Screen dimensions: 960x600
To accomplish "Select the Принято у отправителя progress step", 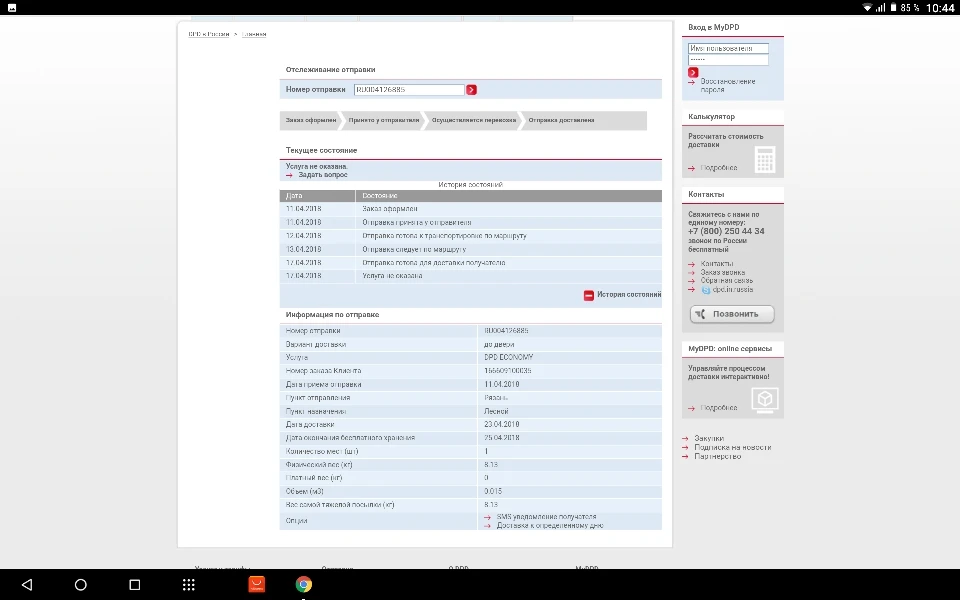I will (x=383, y=120).
